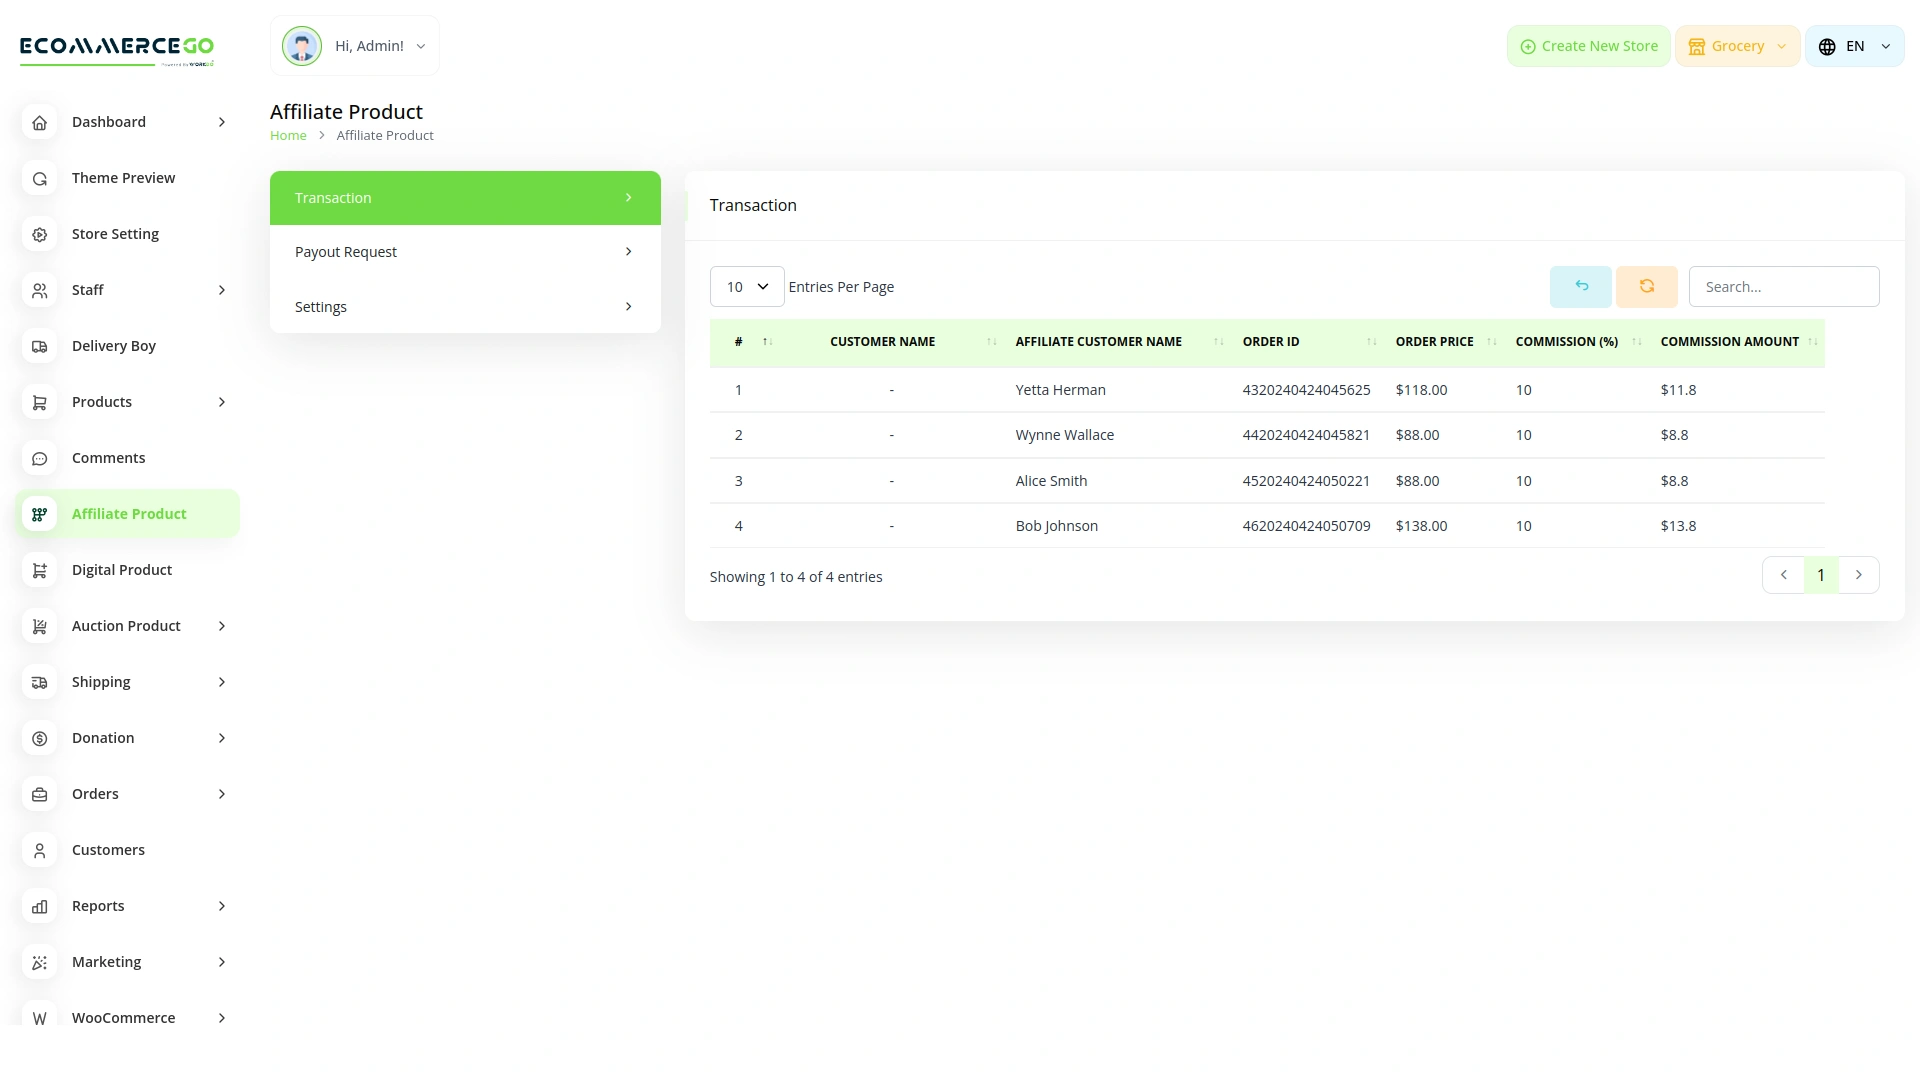
Task: Open the Entries Per Page dropdown
Action: click(x=746, y=286)
